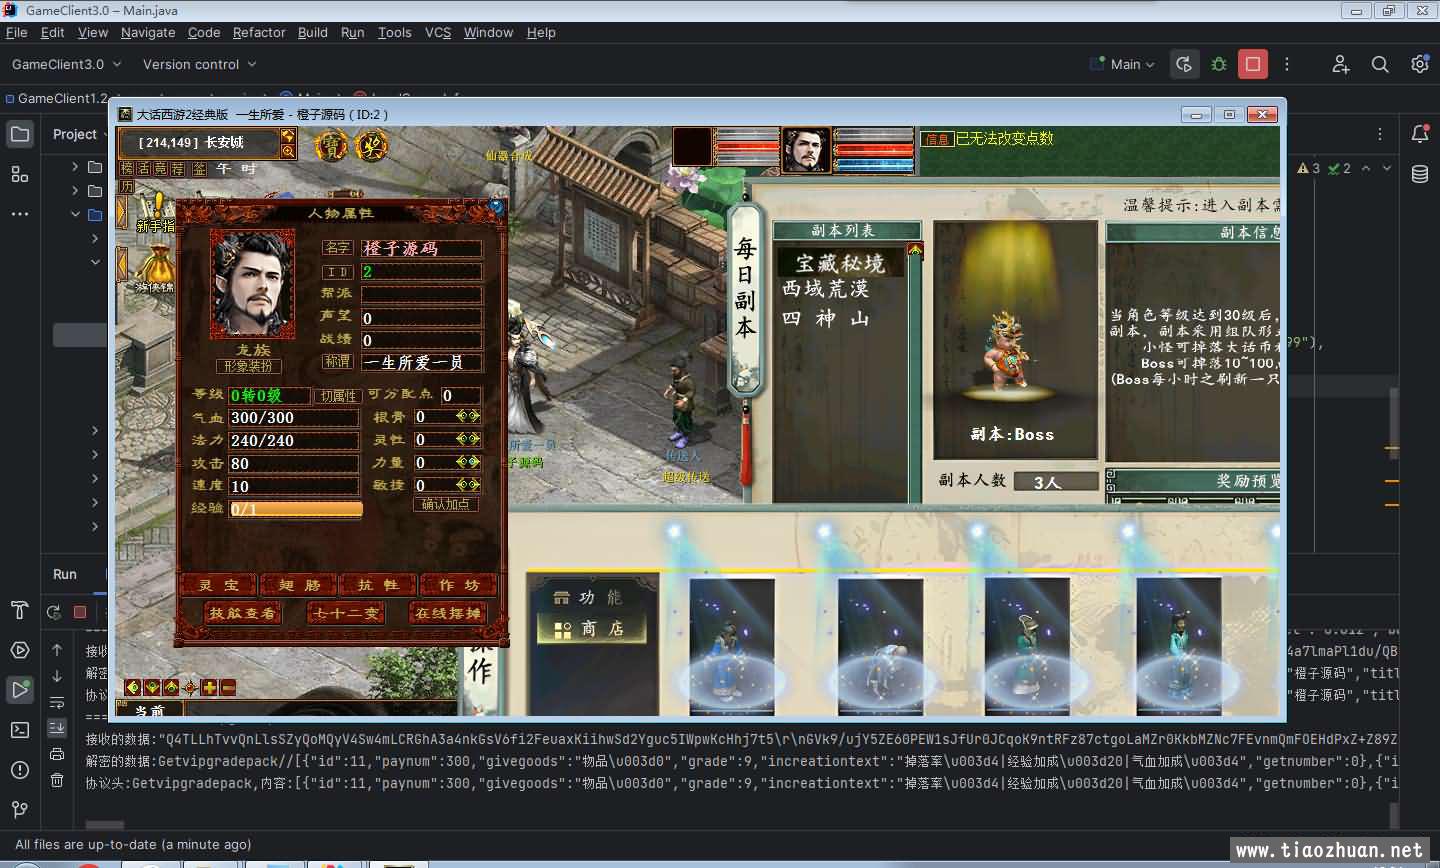Click the 七十二变 button

[x=345, y=613]
